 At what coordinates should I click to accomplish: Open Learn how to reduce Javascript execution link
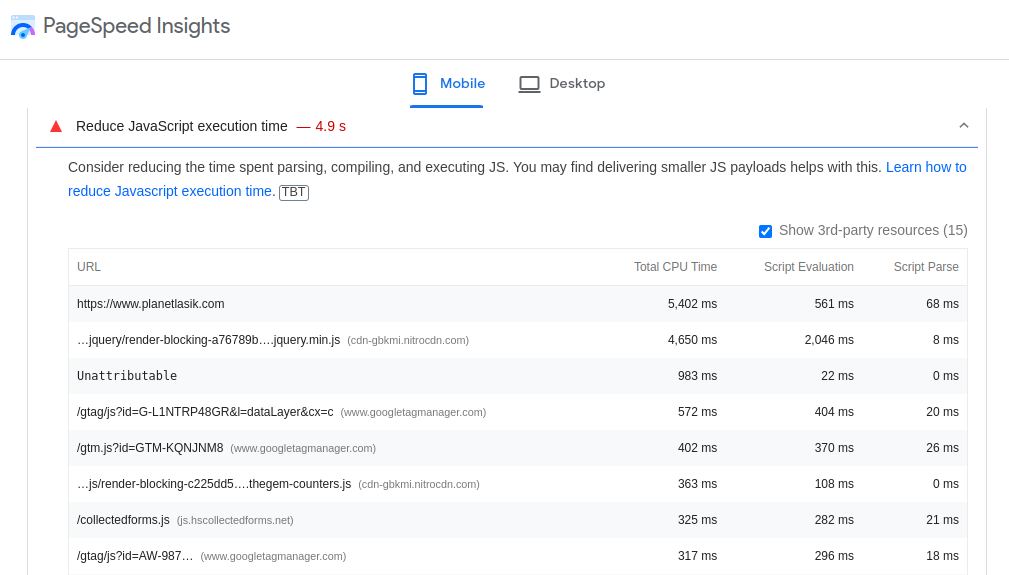tap(517, 179)
